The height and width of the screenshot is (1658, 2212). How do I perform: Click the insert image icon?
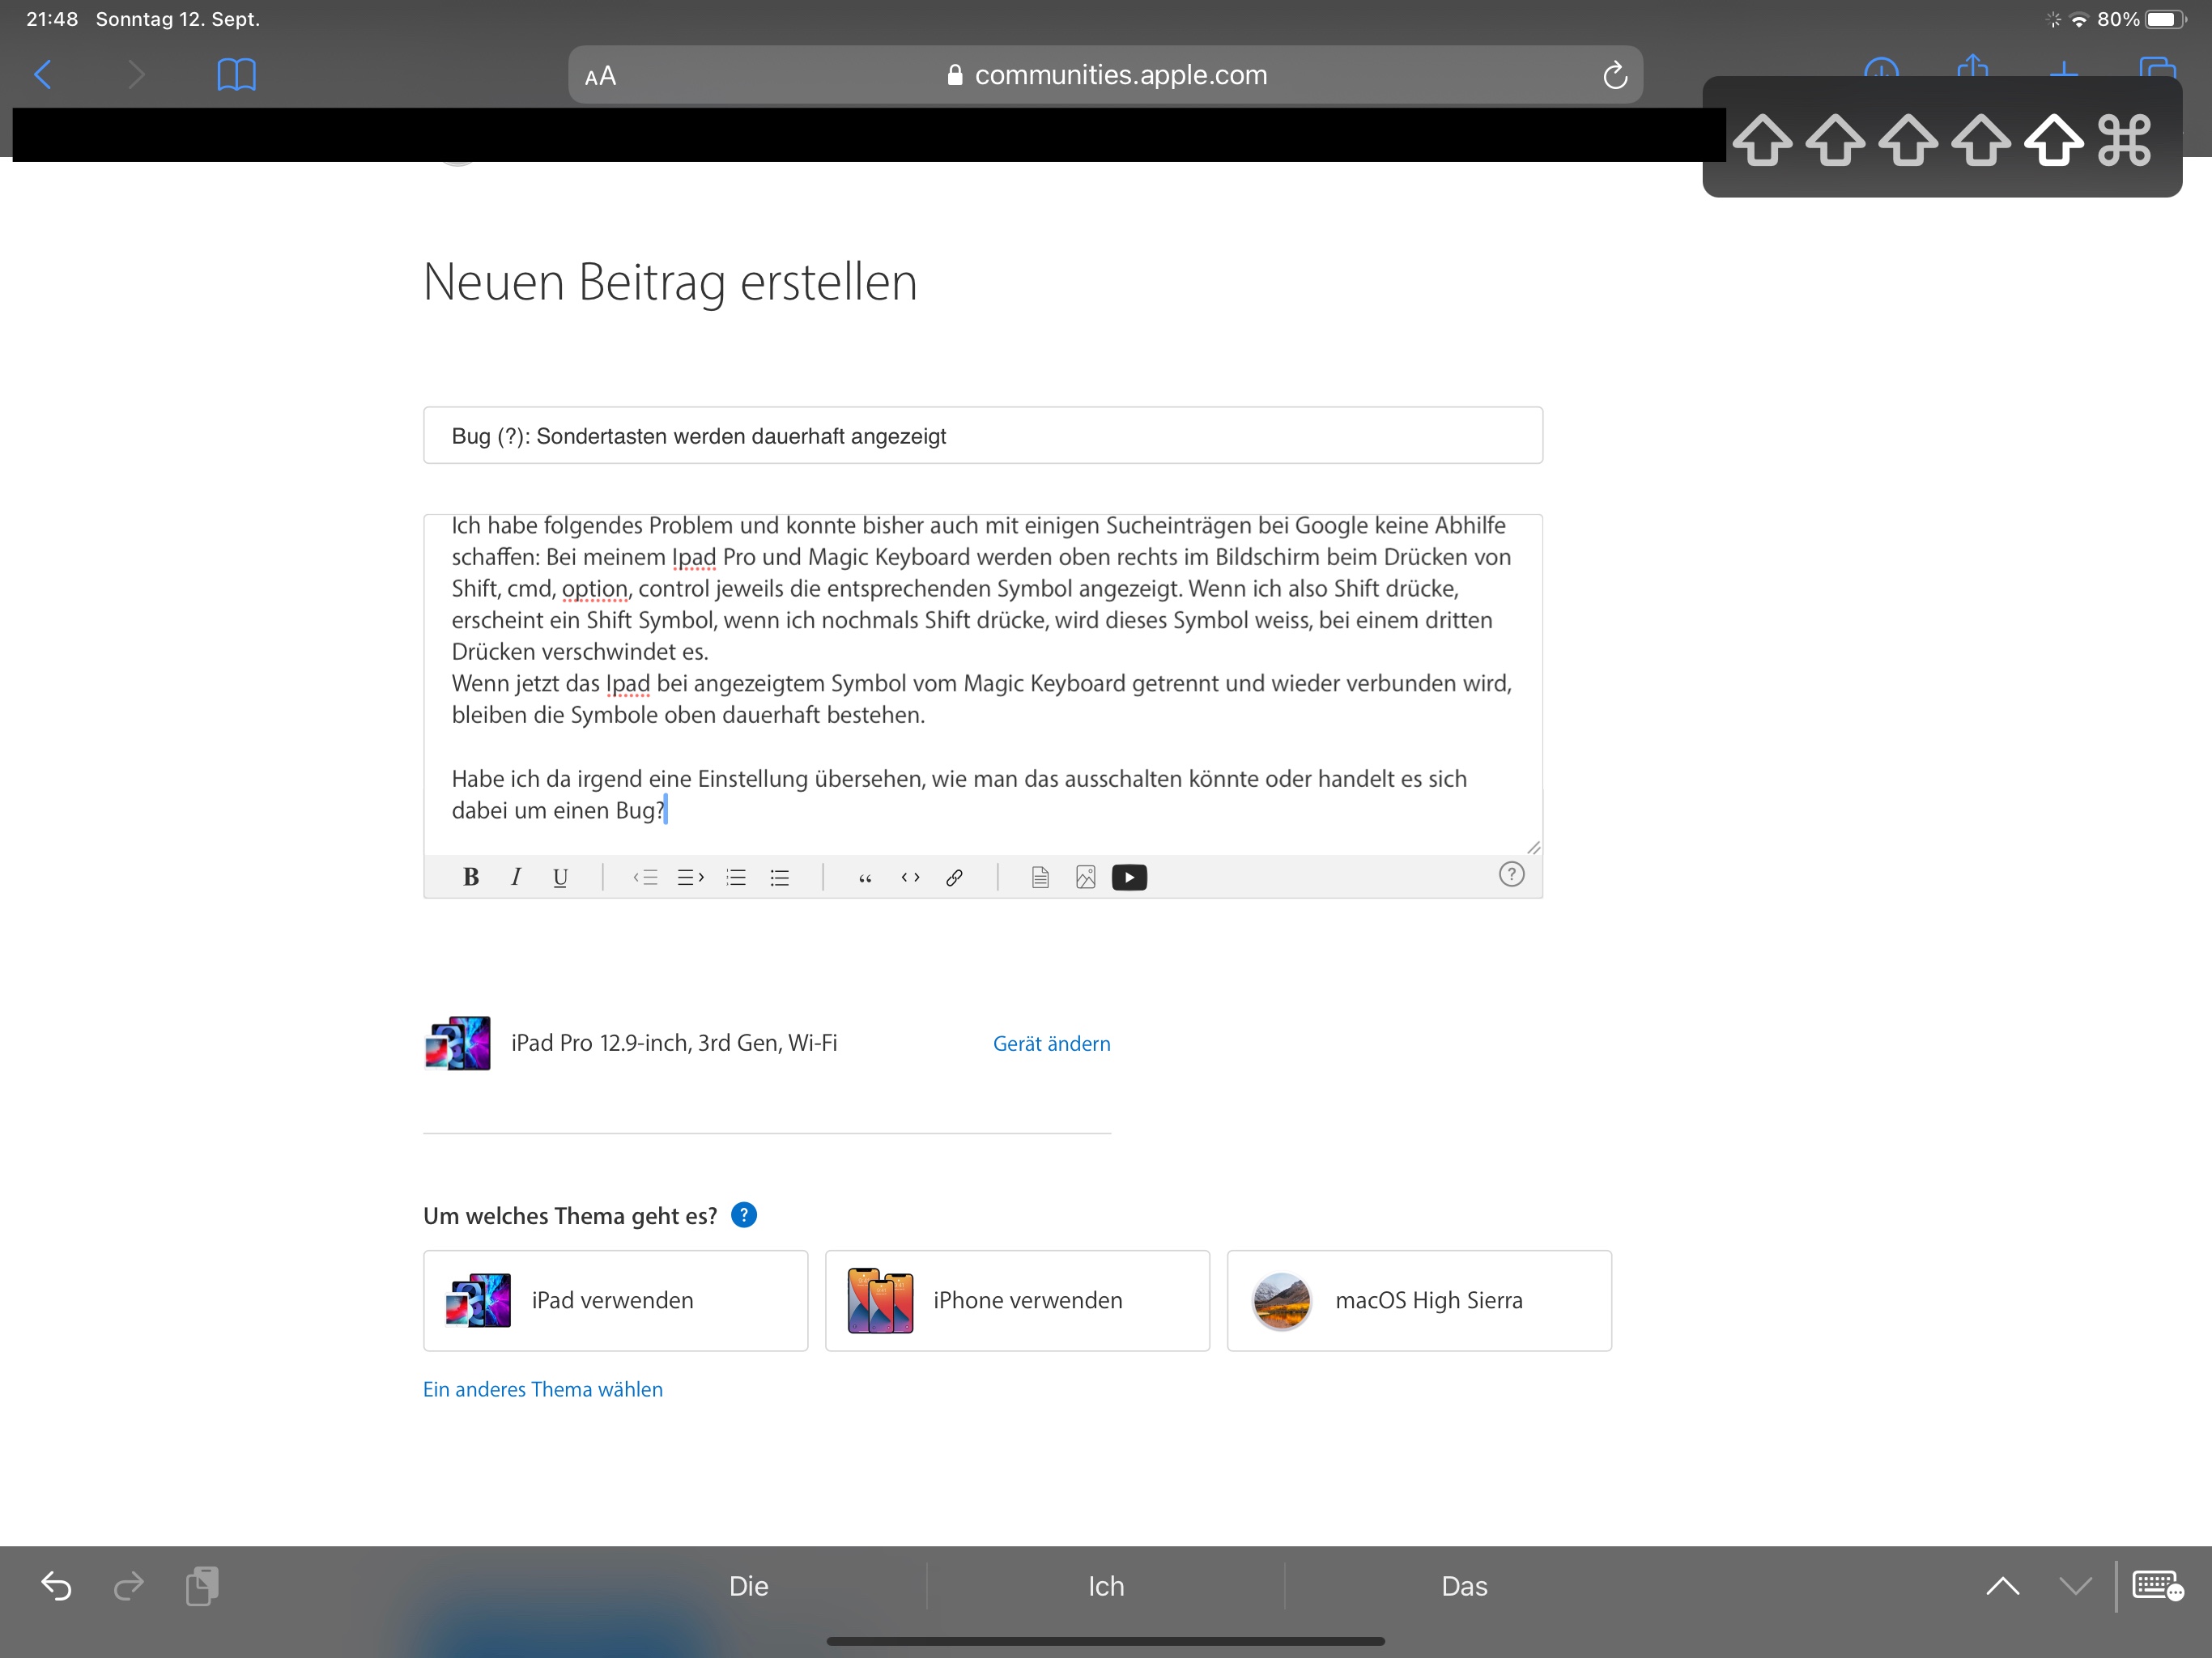click(1085, 877)
